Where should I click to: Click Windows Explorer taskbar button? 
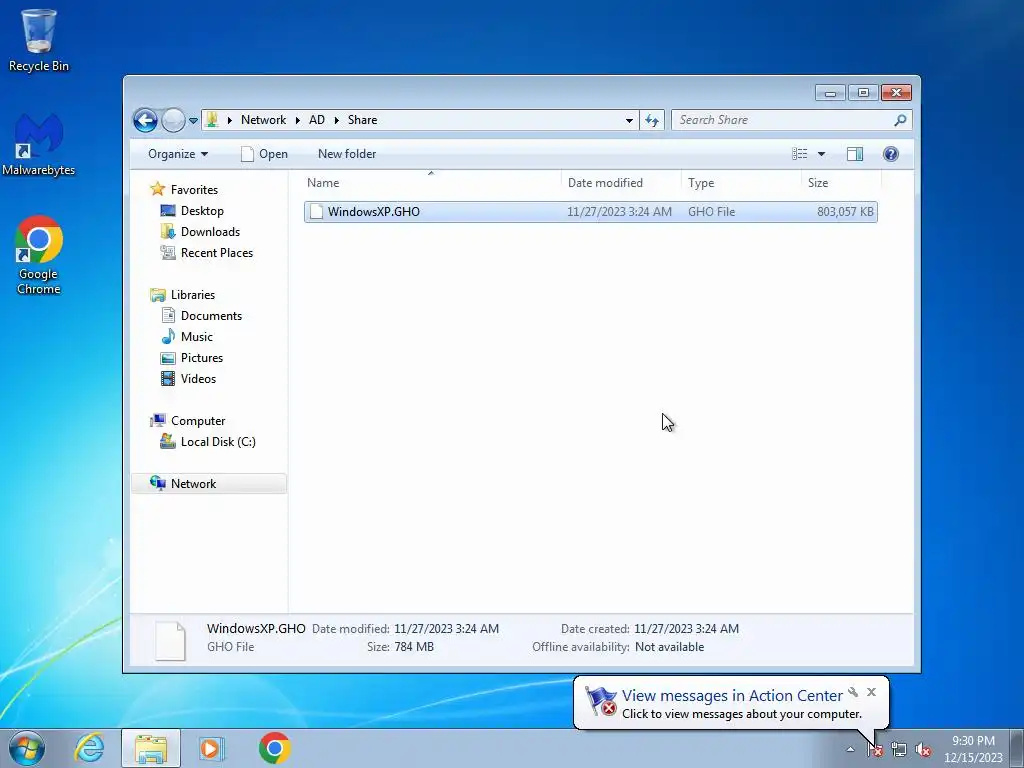pos(151,748)
